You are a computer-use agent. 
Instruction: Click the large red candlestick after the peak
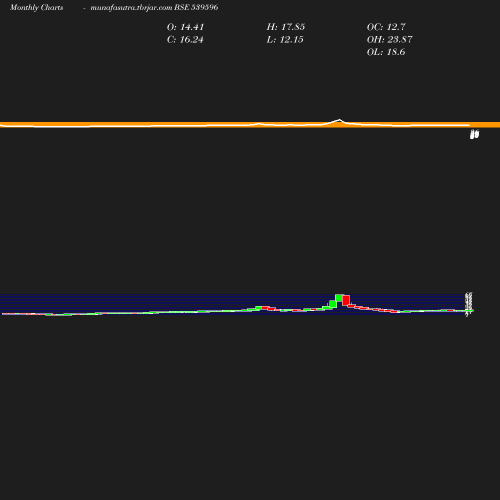pyautogui.click(x=346, y=300)
